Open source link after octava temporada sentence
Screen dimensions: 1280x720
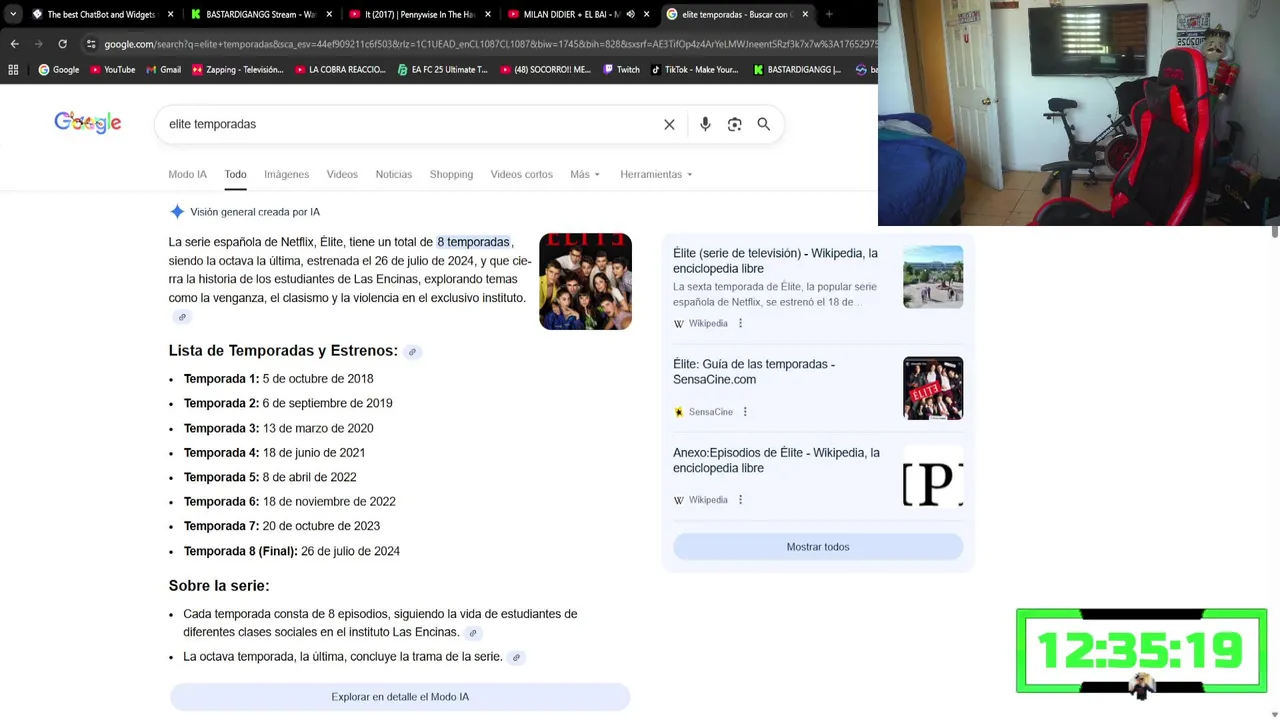[x=516, y=658]
